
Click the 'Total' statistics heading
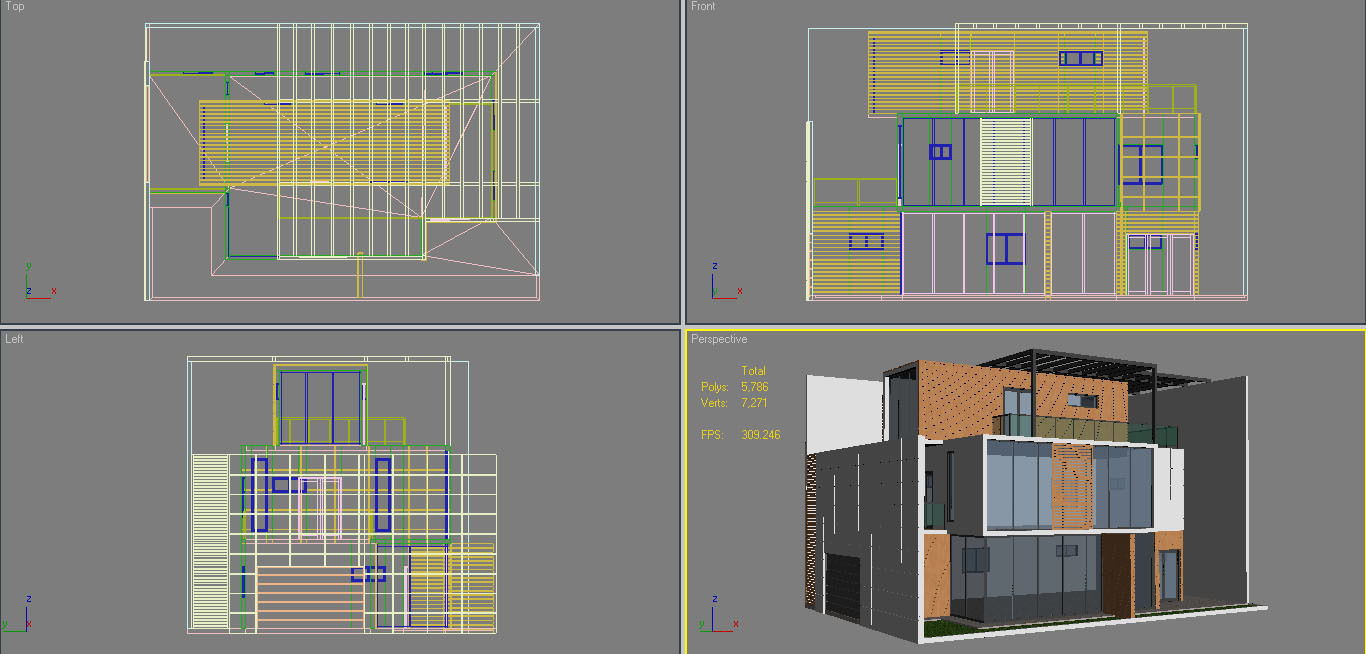(x=753, y=371)
